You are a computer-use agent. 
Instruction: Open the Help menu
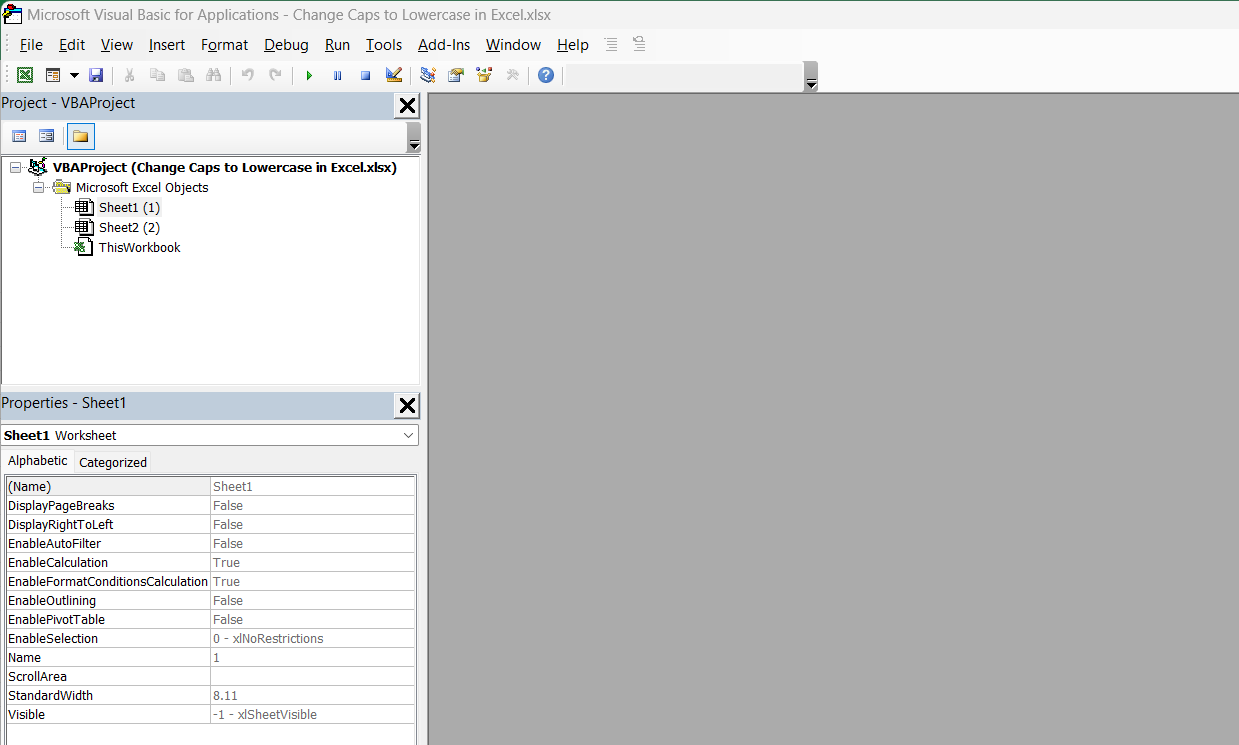click(573, 45)
